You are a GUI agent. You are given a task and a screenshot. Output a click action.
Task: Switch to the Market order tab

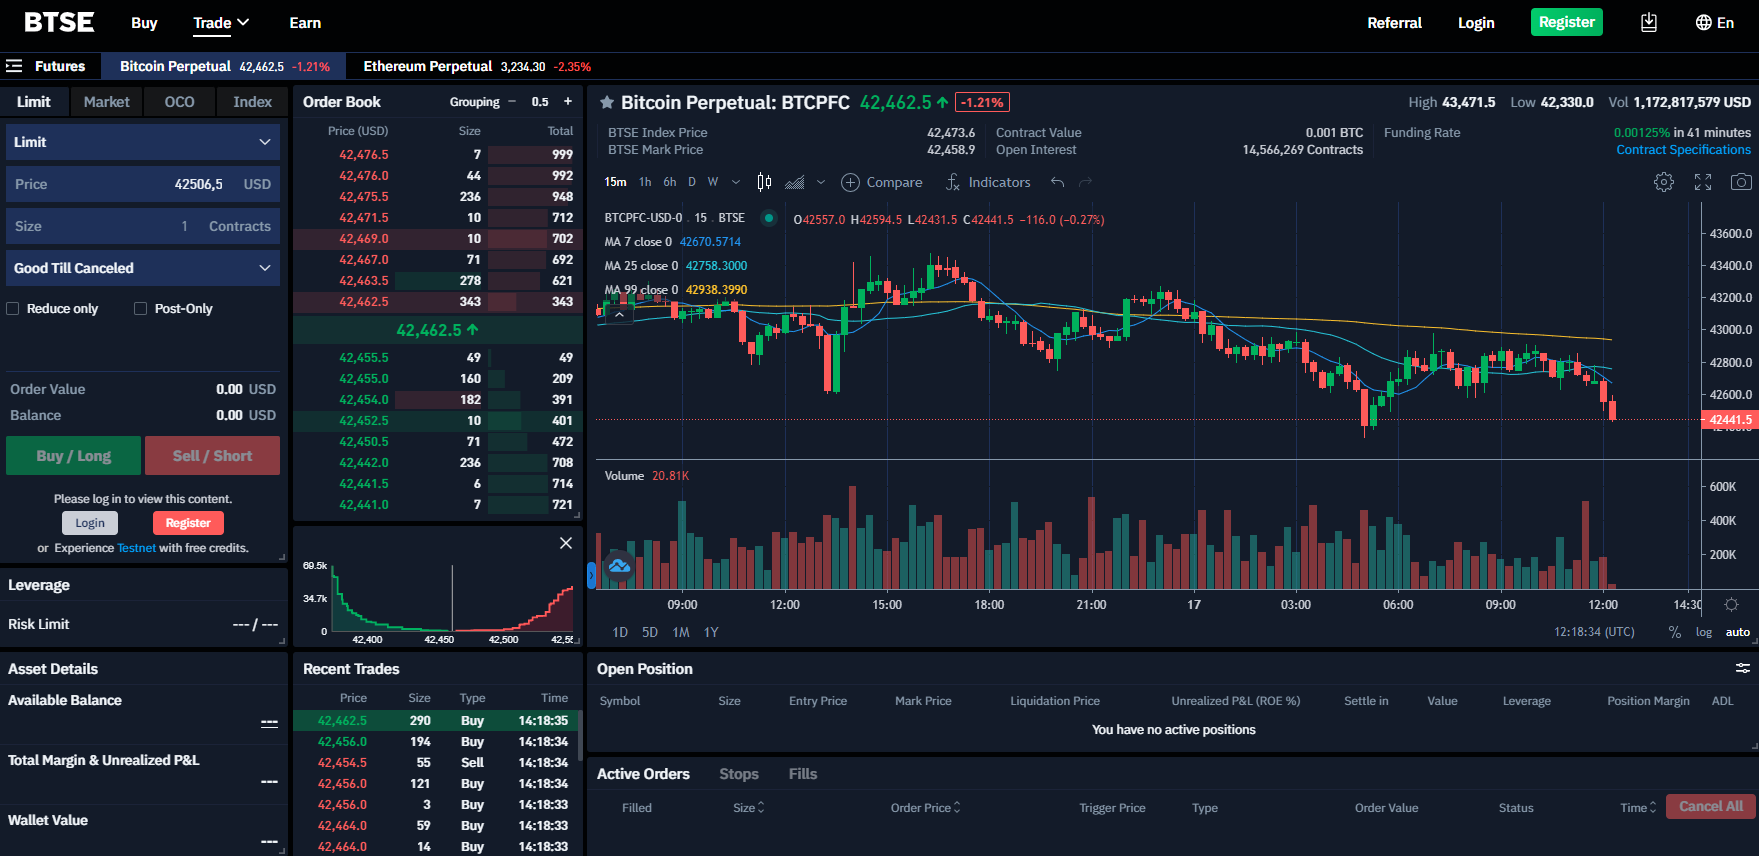point(106,102)
